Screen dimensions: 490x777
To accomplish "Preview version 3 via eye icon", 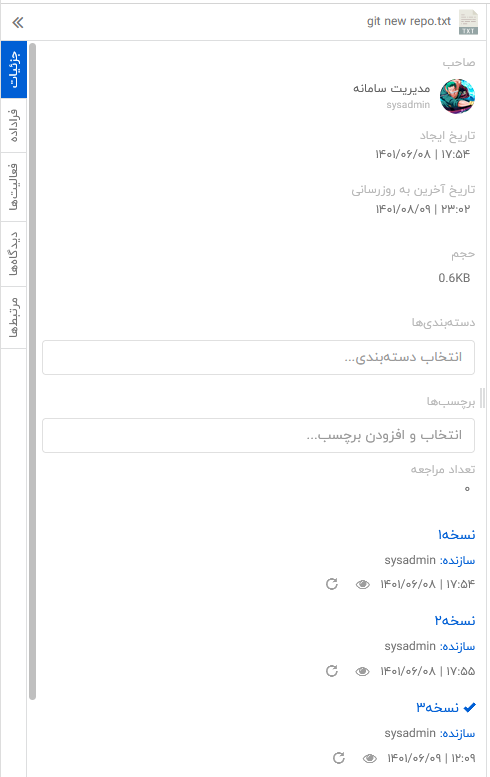I will (x=370, y=758).
